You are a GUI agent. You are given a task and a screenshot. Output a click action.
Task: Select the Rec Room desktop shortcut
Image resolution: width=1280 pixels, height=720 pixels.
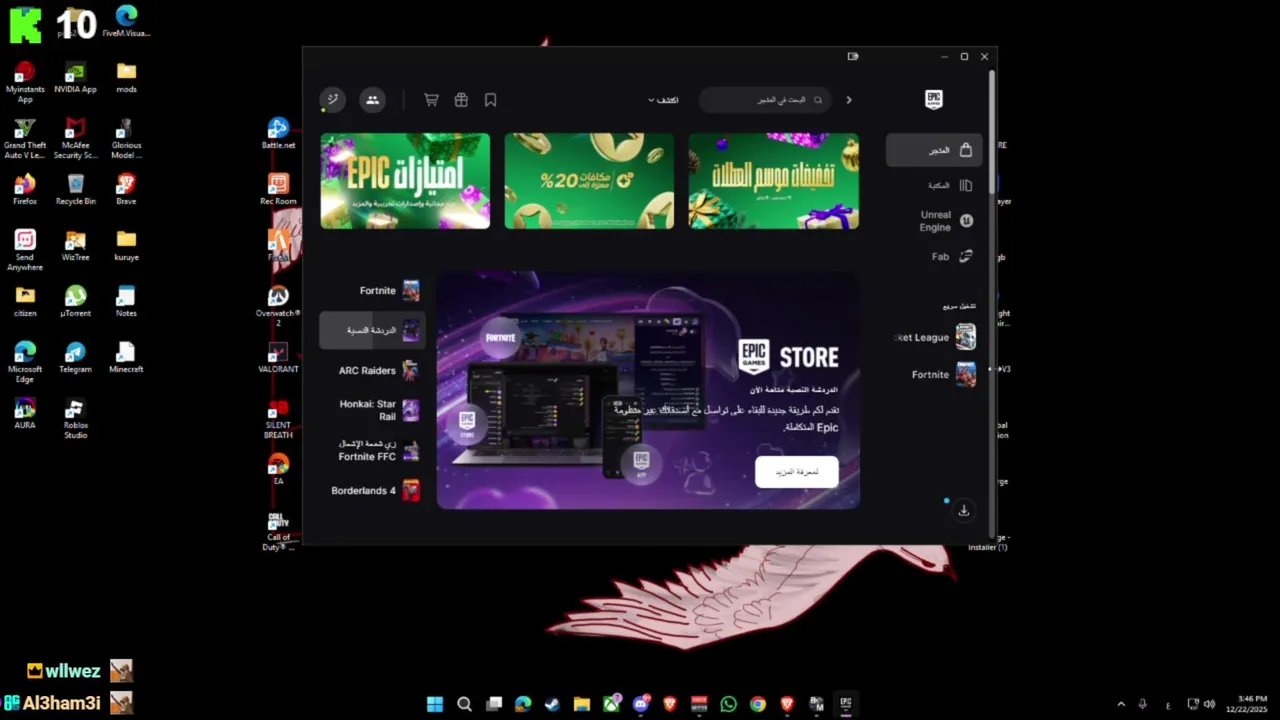pyautogui.click(x=278, y=190)
